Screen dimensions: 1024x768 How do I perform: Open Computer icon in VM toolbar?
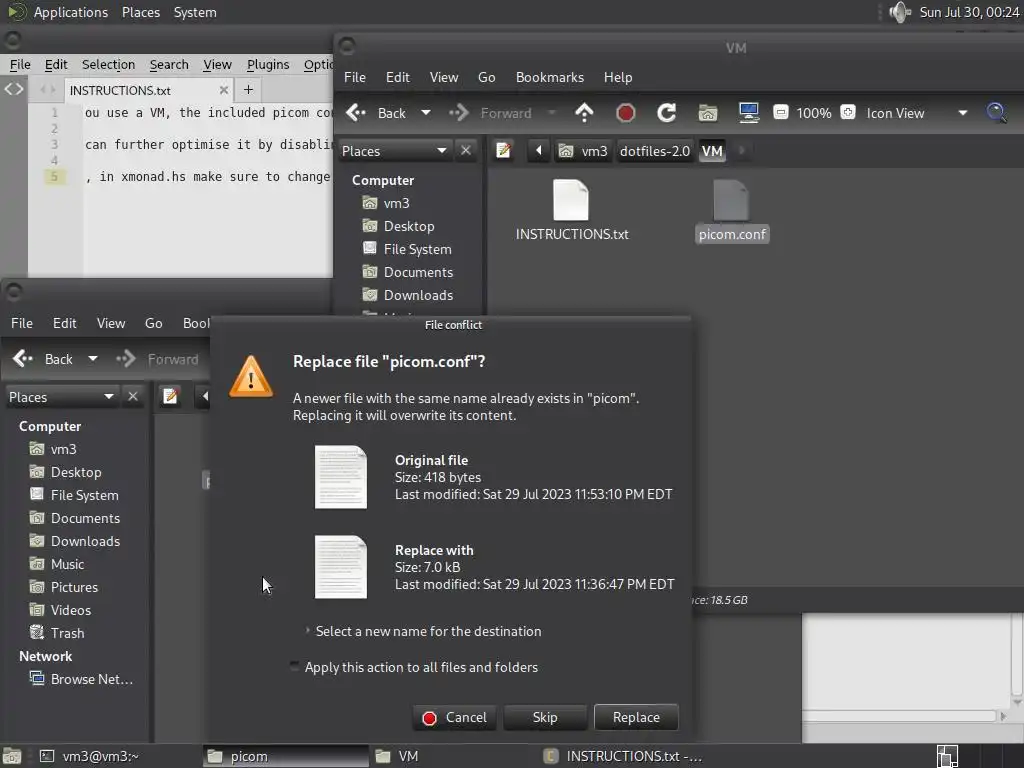748,113
